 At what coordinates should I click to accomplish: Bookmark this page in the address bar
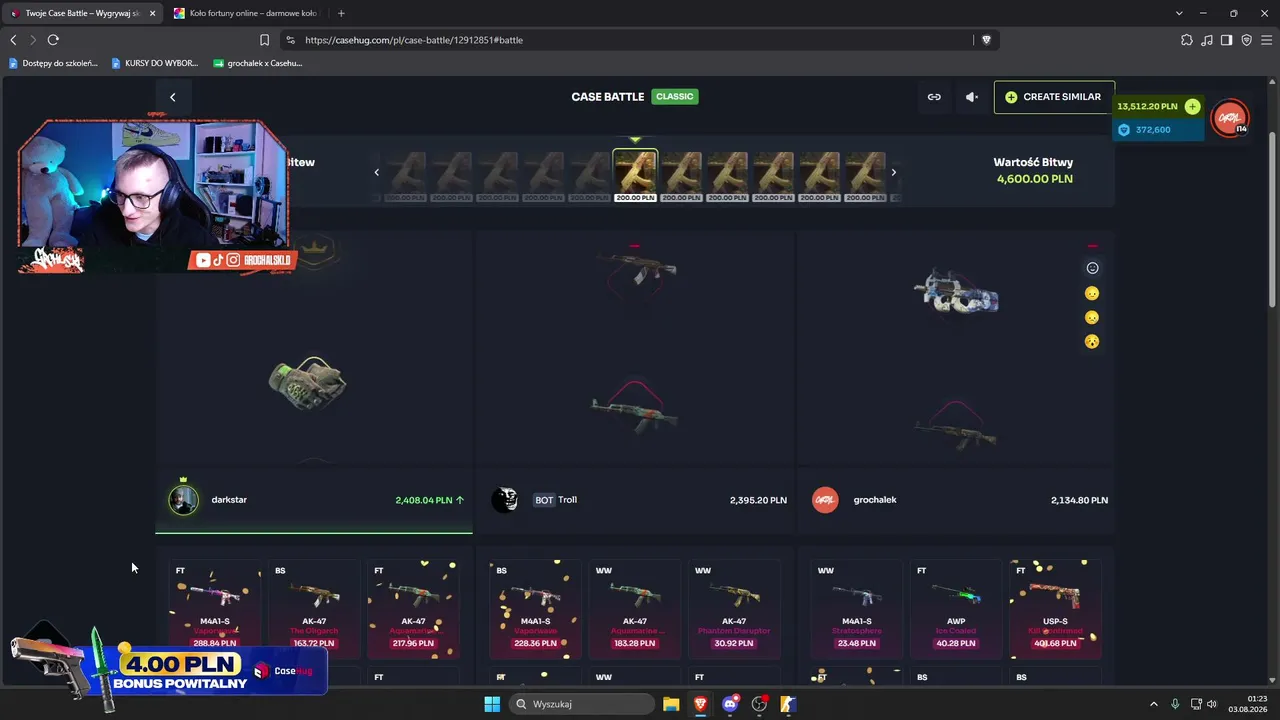264,40
